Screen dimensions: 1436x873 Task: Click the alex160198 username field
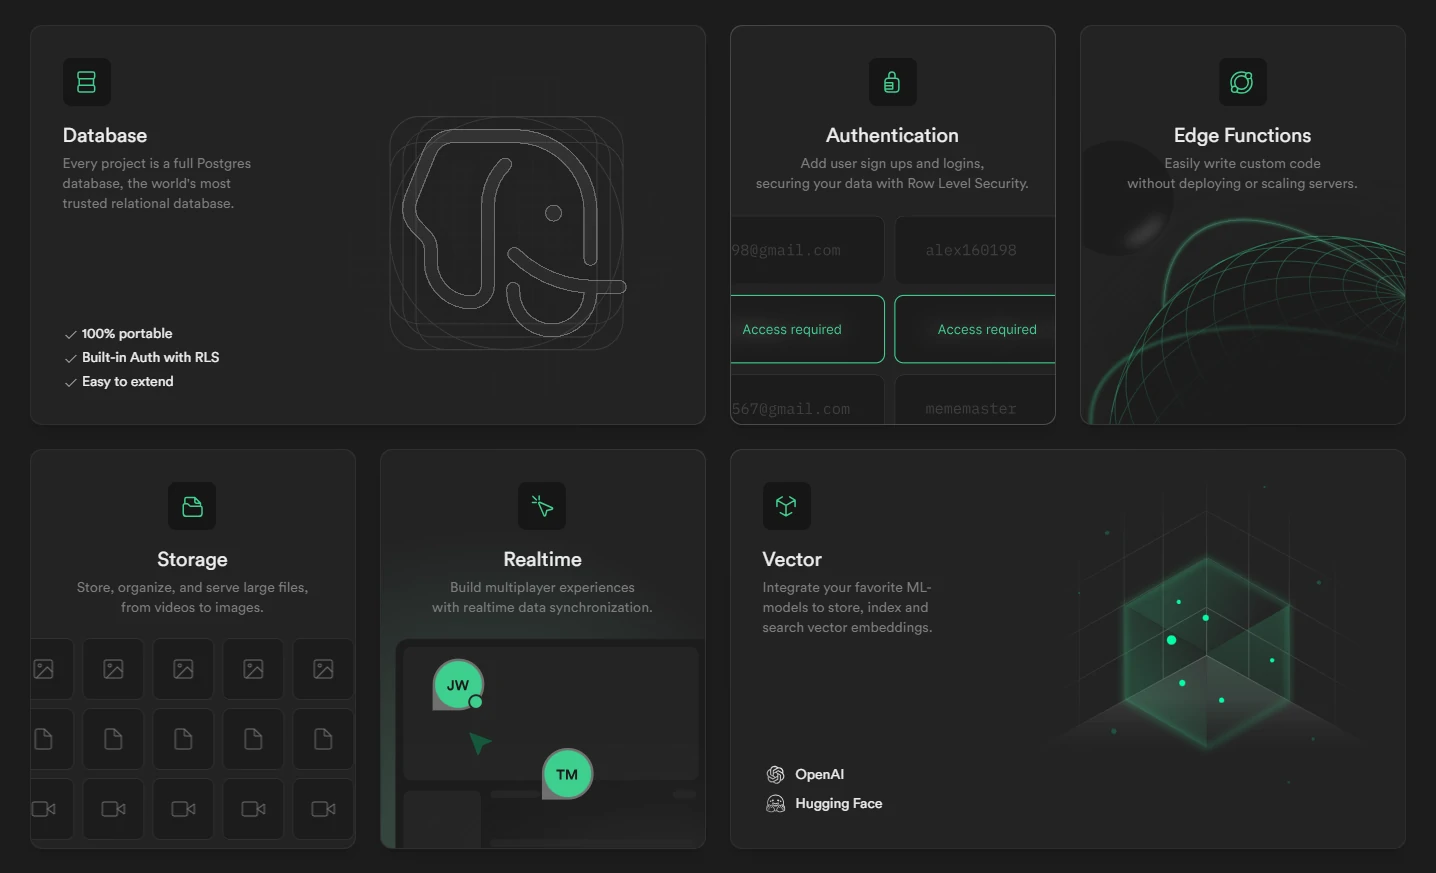974,250
